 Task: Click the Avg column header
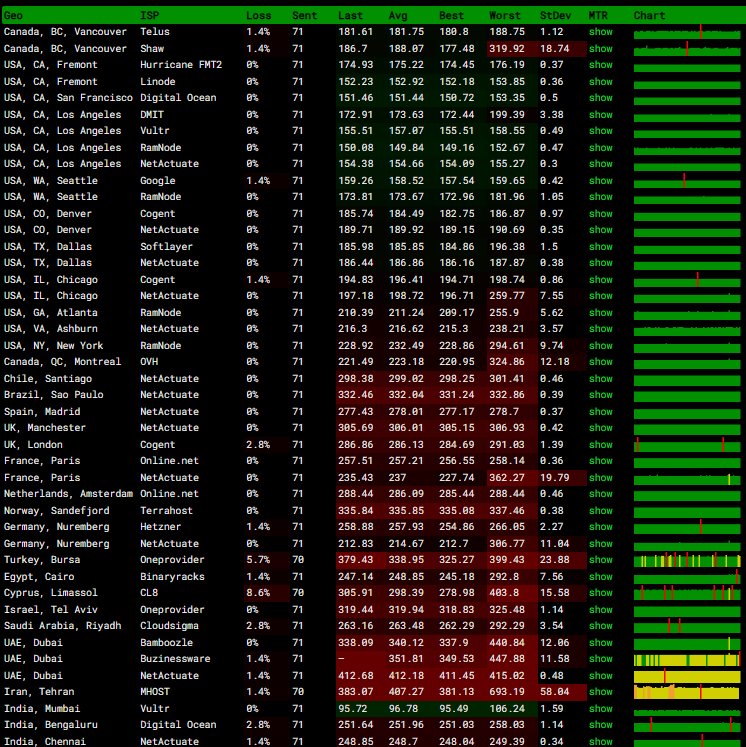point(398,15)
